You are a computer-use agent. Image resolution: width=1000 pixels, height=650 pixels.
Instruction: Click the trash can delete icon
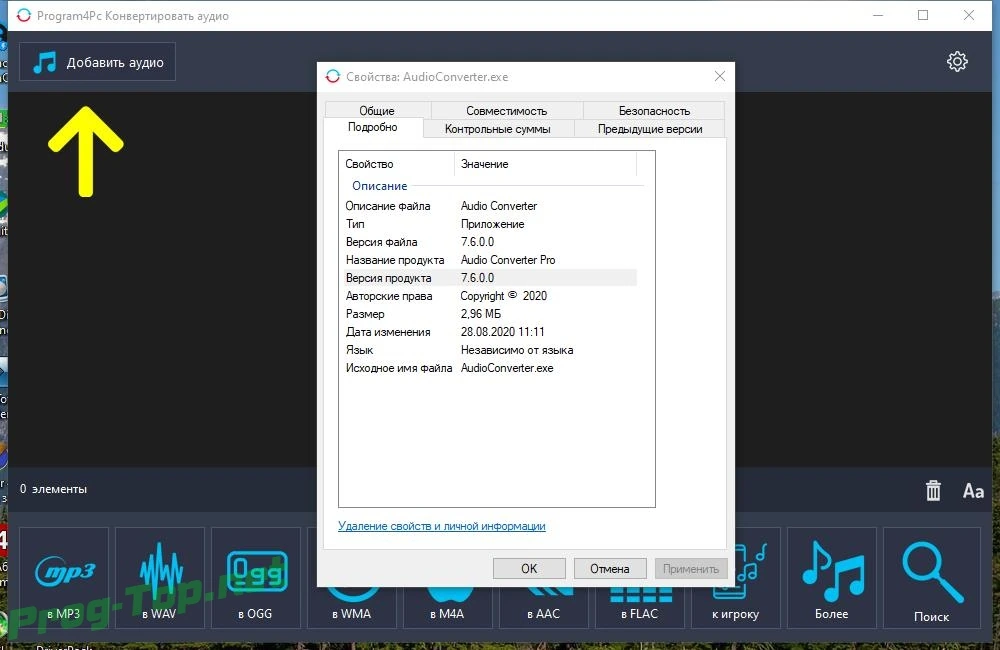coord(933,490)
